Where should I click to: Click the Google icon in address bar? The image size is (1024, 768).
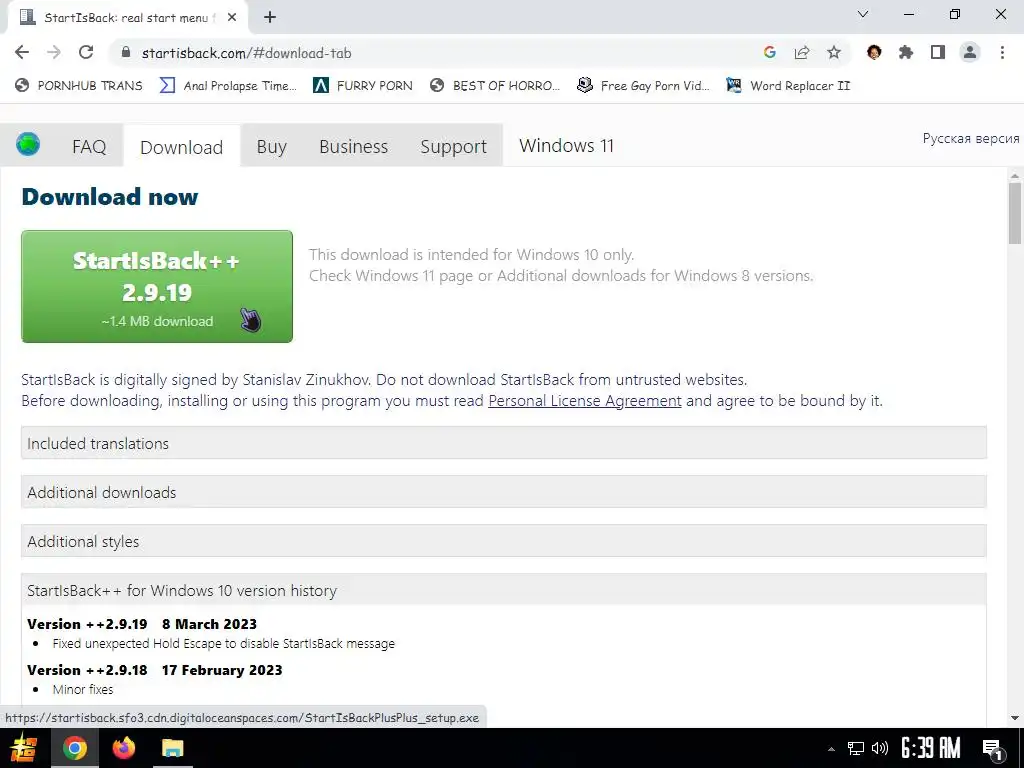[x=769, y=53]
